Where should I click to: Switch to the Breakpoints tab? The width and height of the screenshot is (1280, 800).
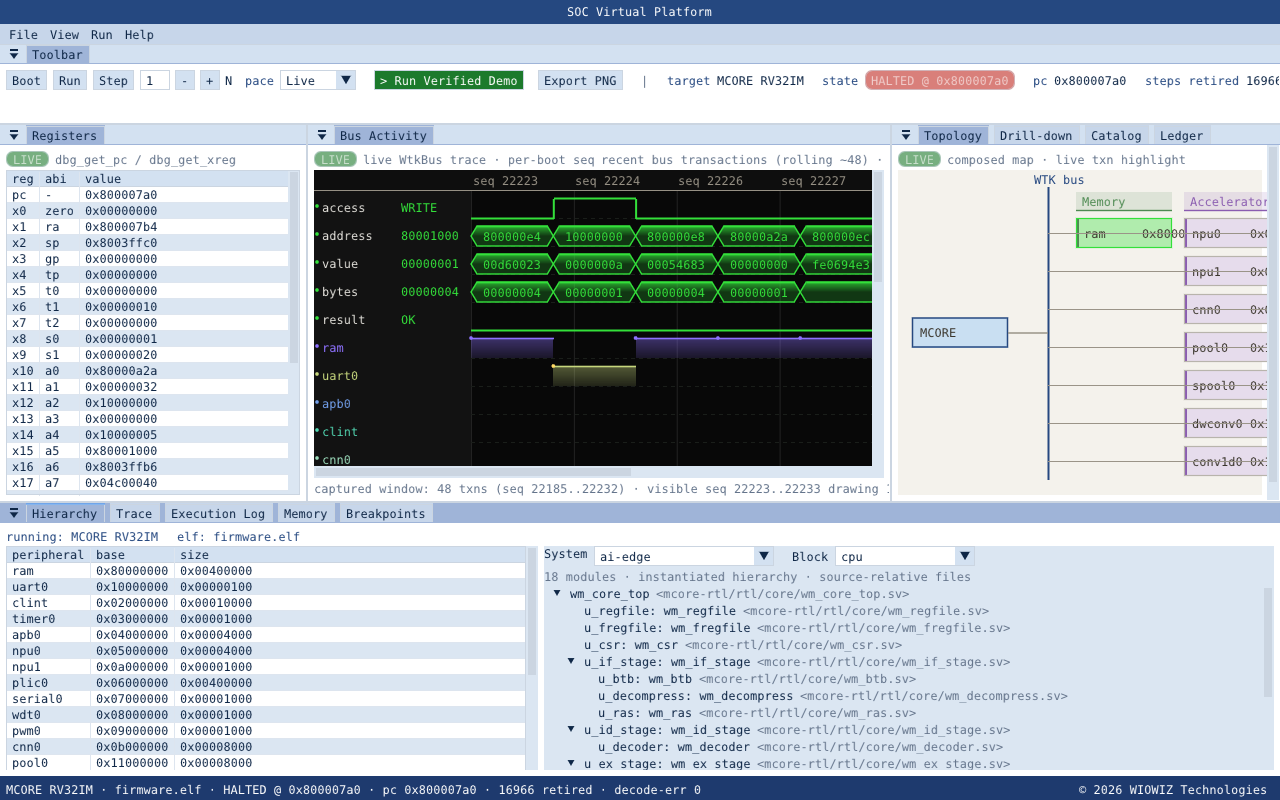[x=387, y=513]
